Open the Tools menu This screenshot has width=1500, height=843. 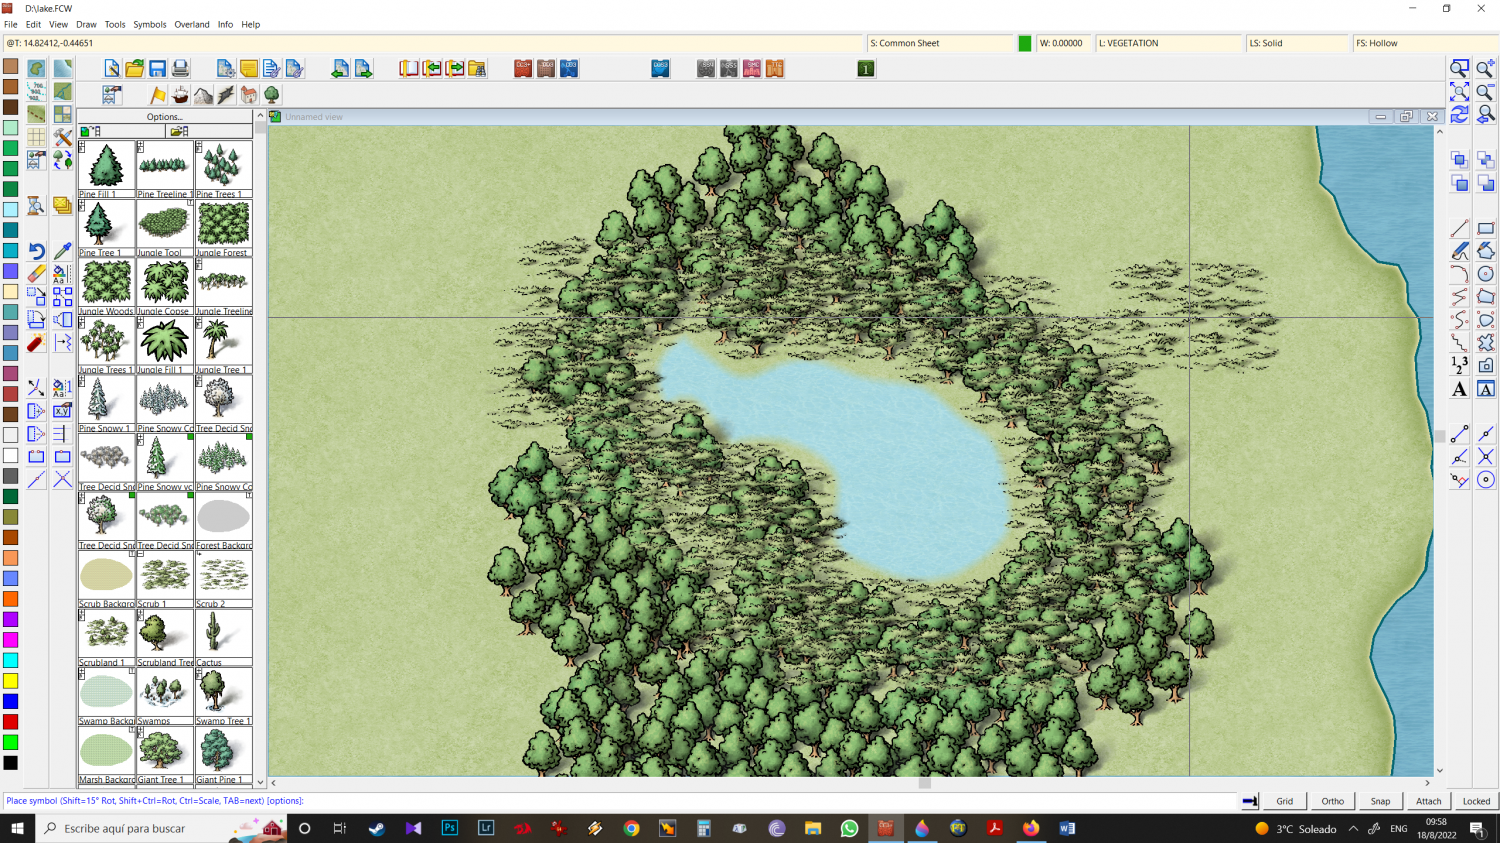click(115, 24)
